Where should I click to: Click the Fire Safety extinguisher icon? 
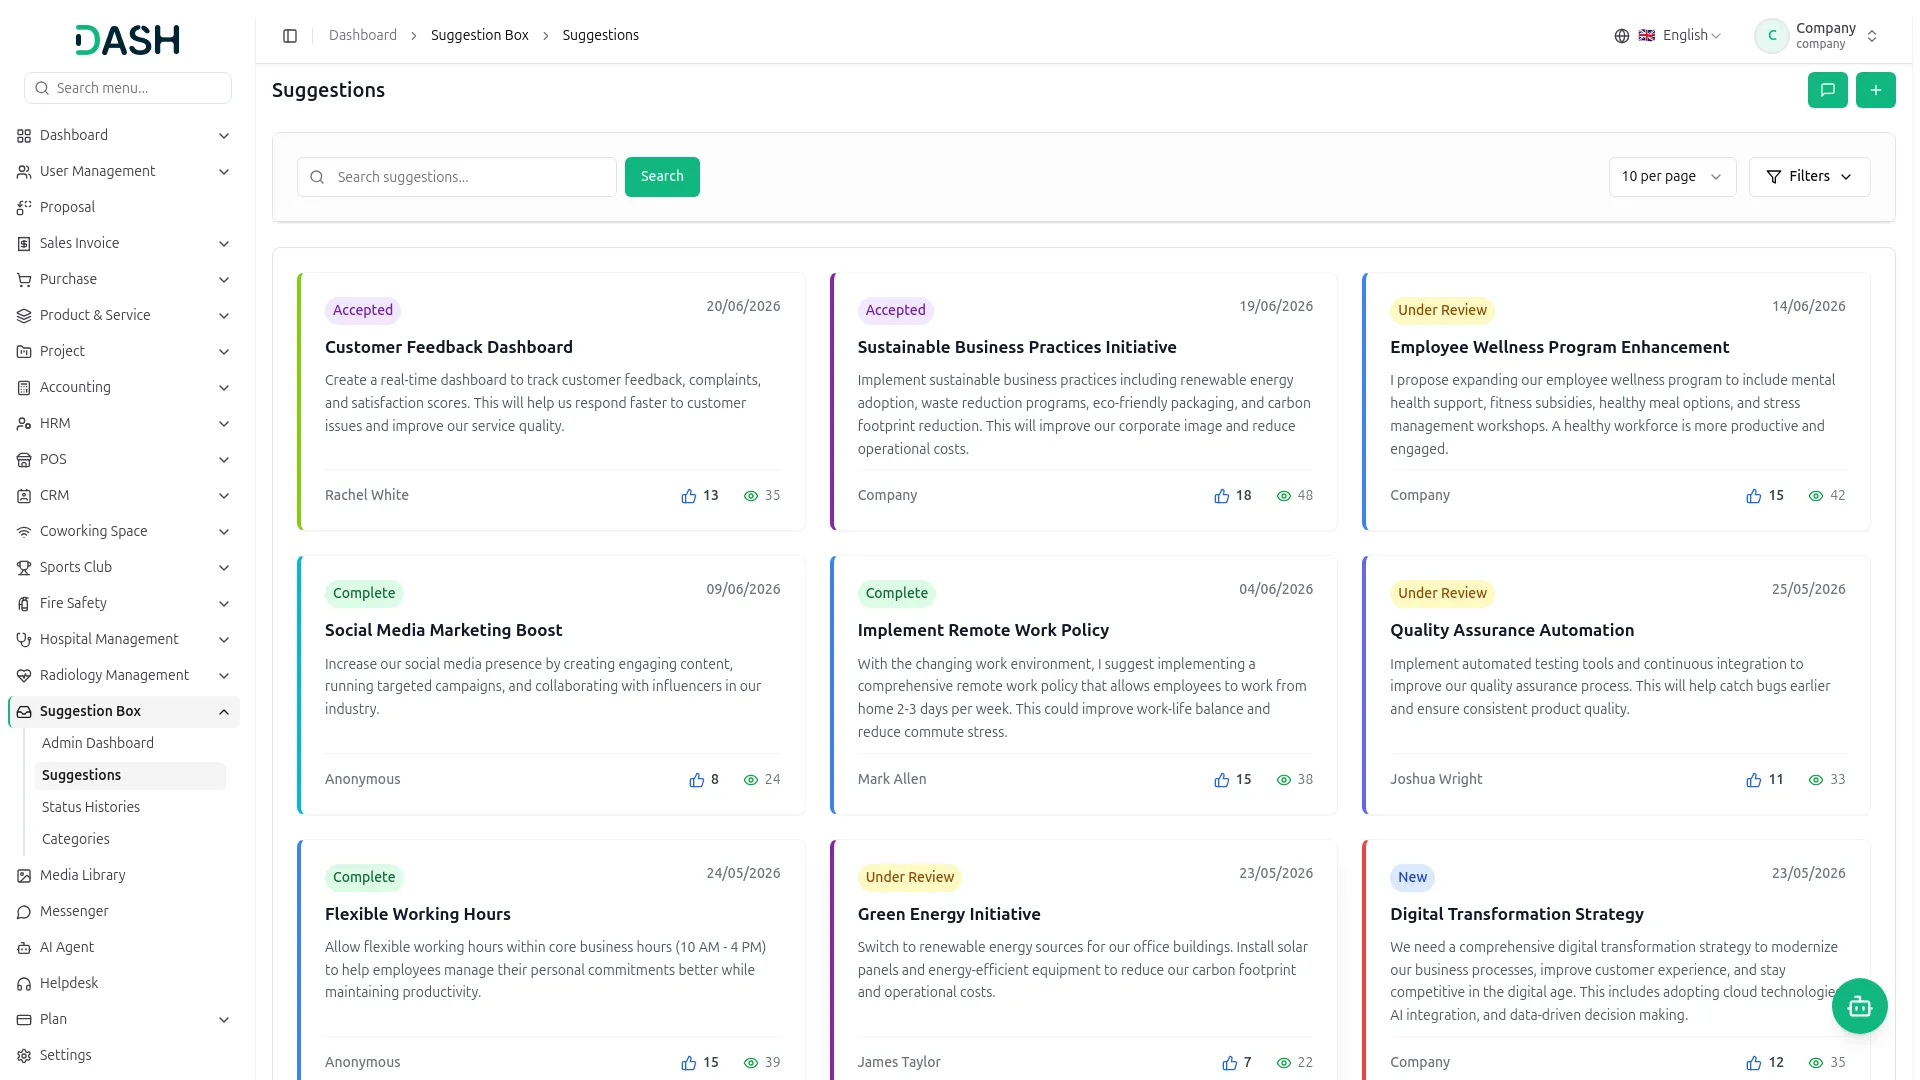tap(24, 604)
